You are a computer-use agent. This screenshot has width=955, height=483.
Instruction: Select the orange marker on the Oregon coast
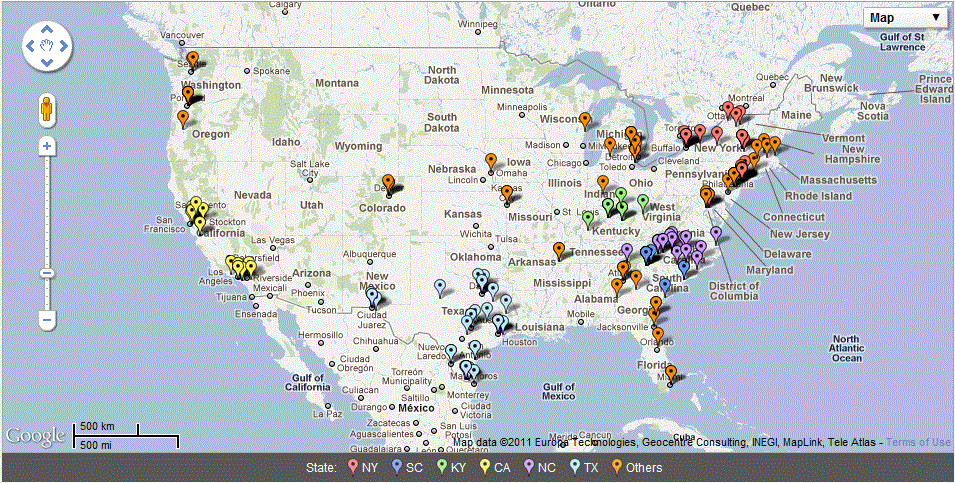183,118
